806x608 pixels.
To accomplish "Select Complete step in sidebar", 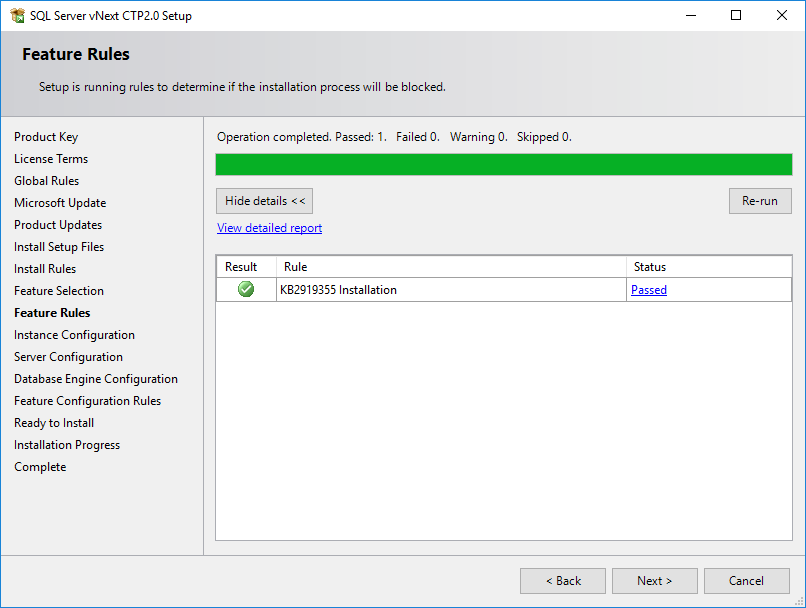I will 40,467.
